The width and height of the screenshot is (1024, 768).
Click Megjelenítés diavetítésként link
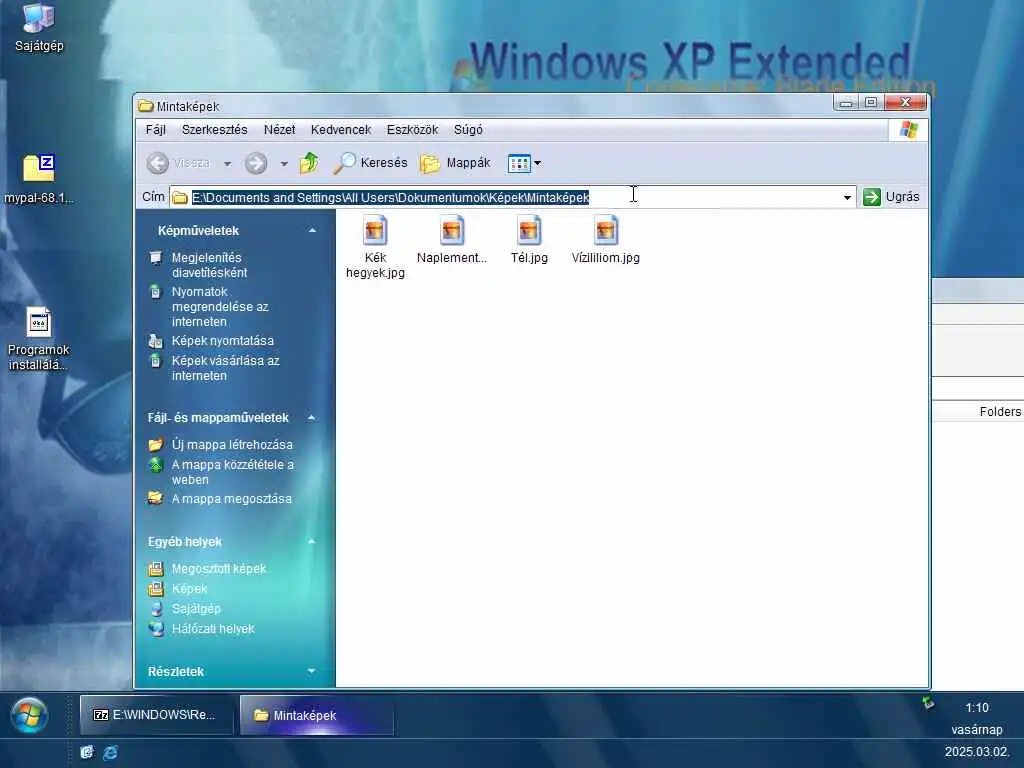click(209, 265)
